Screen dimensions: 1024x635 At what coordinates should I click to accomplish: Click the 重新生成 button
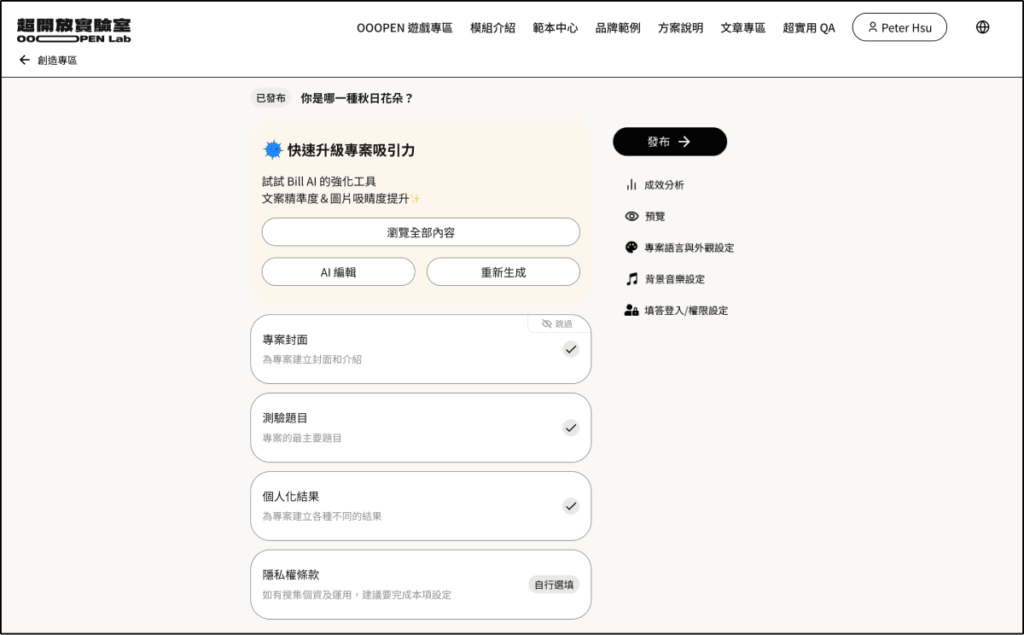[x=503, y=272]
